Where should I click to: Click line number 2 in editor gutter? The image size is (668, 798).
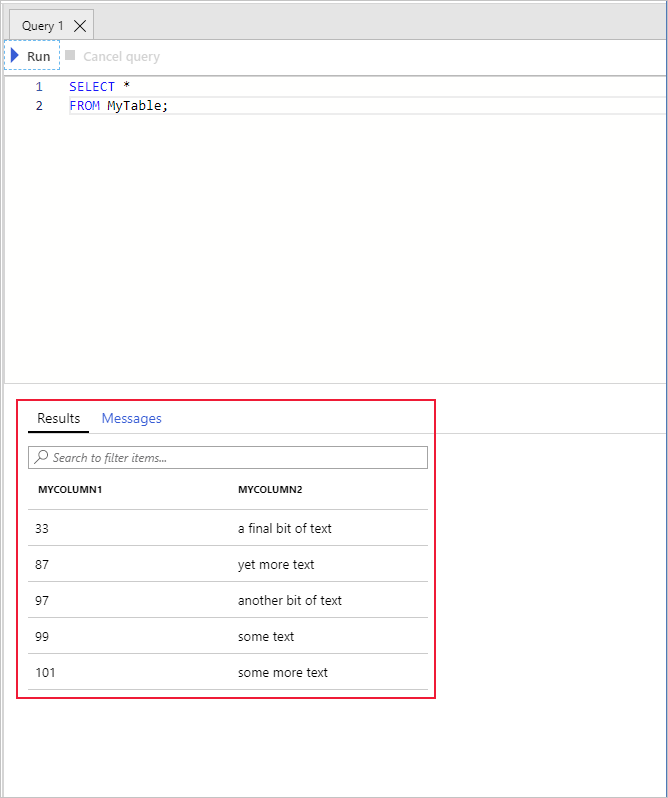pos(39,106)
